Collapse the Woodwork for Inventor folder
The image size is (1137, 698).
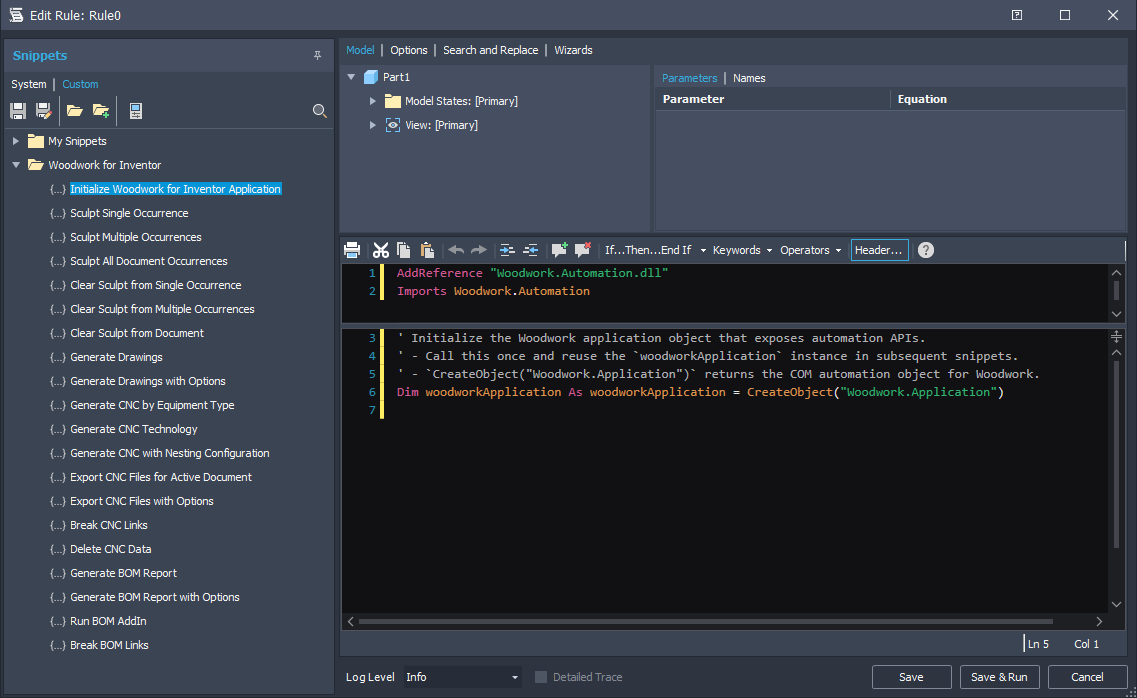[16, 165]
